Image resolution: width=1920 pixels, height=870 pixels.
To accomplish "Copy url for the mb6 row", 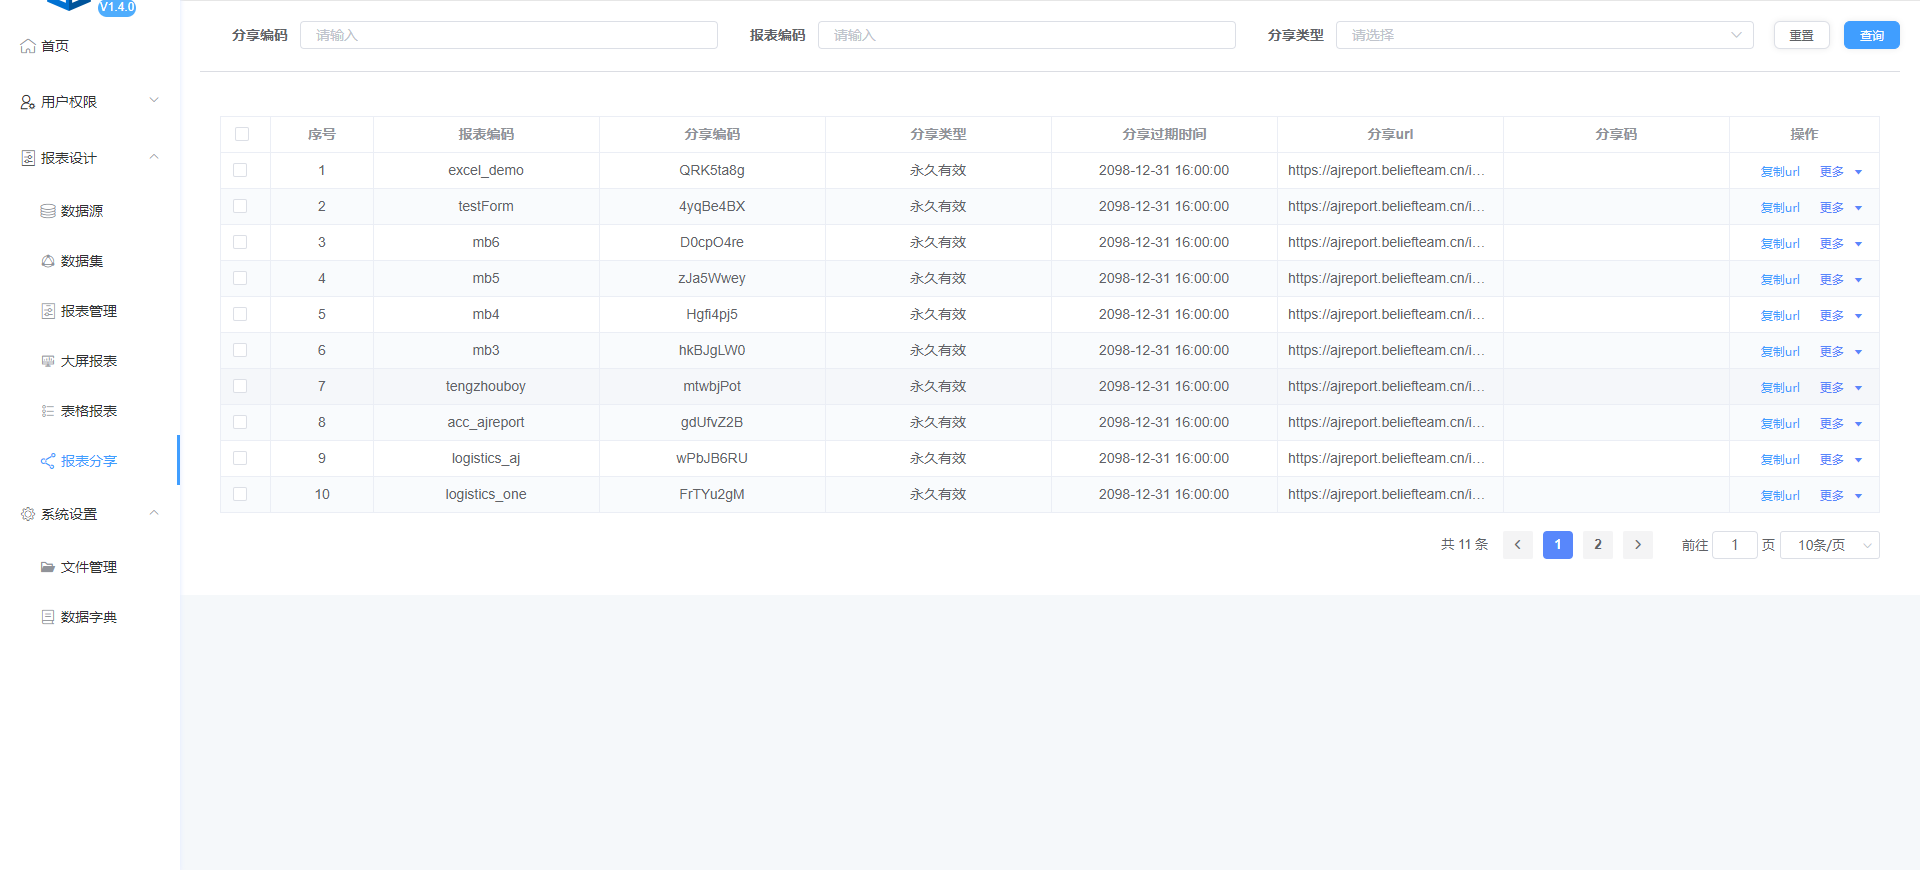I will (x=1780, y=244).
